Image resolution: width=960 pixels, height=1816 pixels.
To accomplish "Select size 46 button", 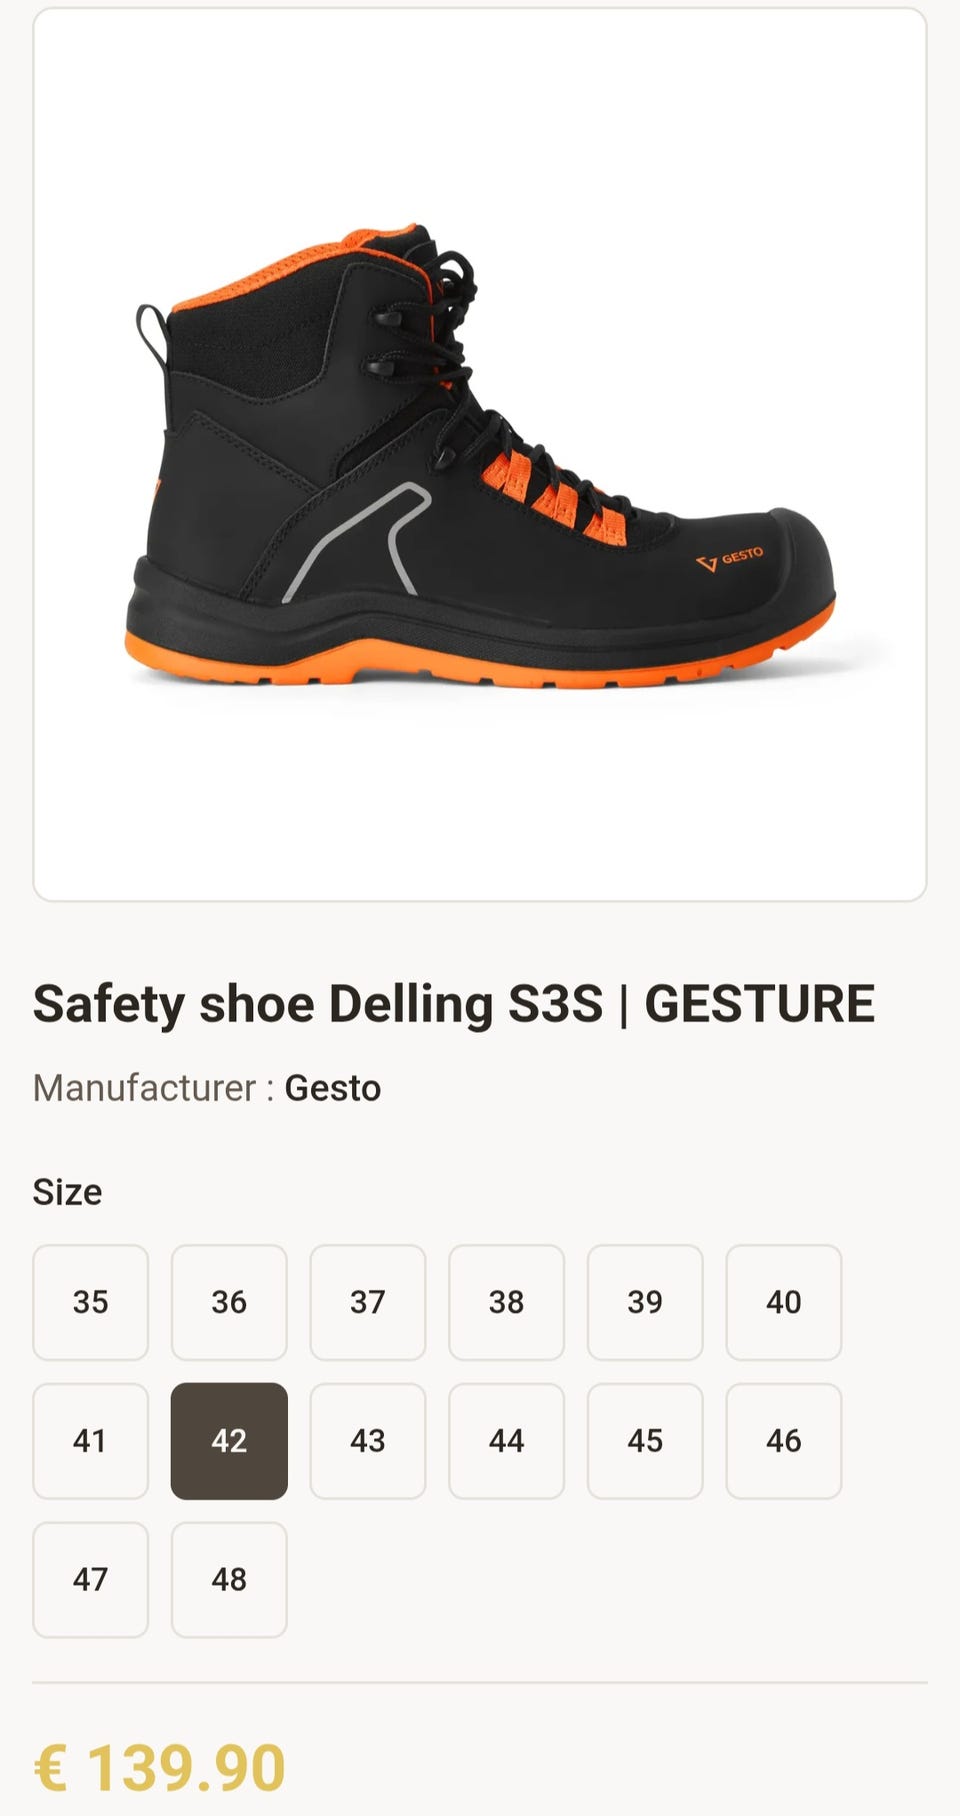I will point(784,1441).
